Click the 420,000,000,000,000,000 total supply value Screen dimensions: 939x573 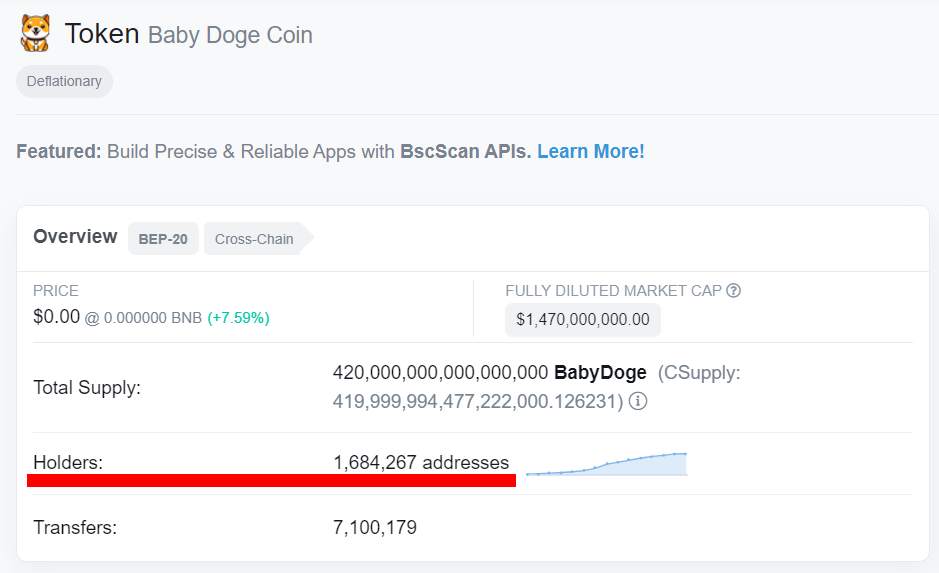point(440,372)
